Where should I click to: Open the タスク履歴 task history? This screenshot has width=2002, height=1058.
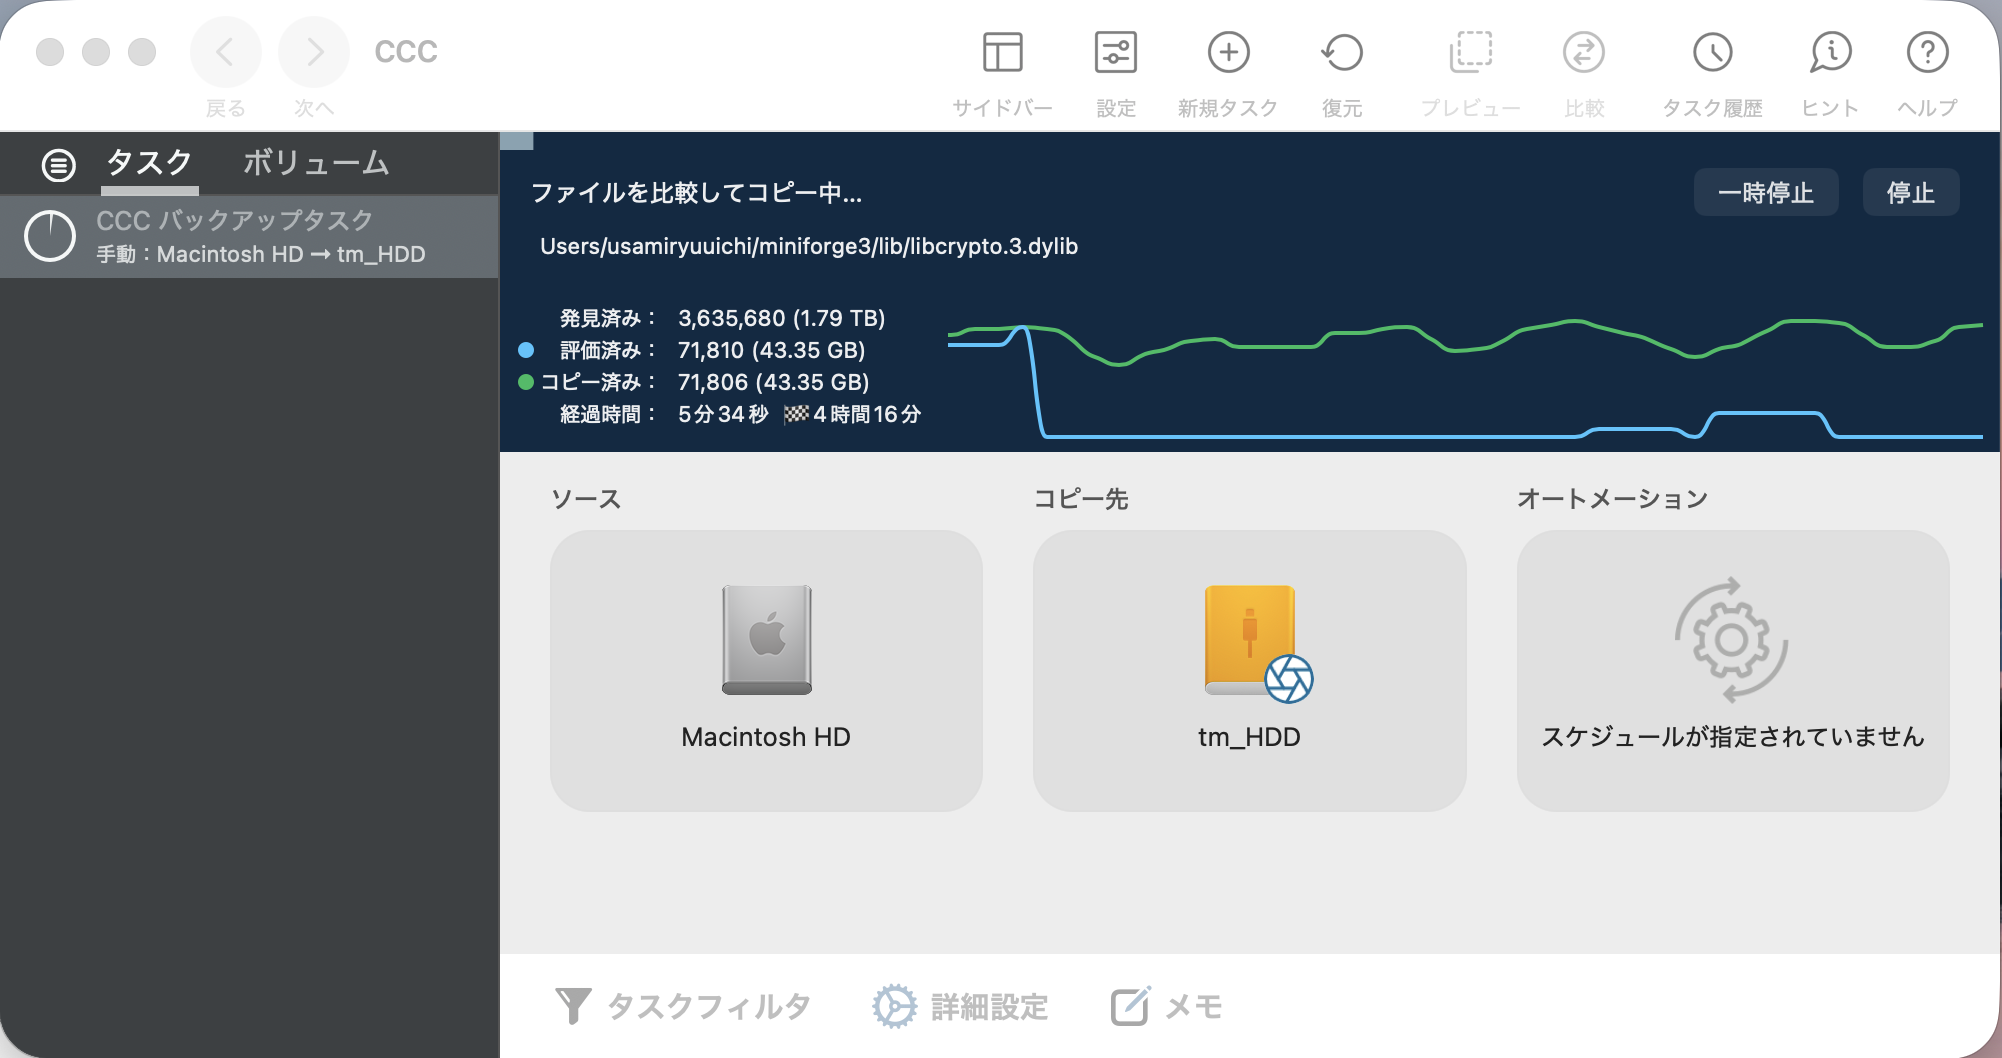click(1712, 54)
